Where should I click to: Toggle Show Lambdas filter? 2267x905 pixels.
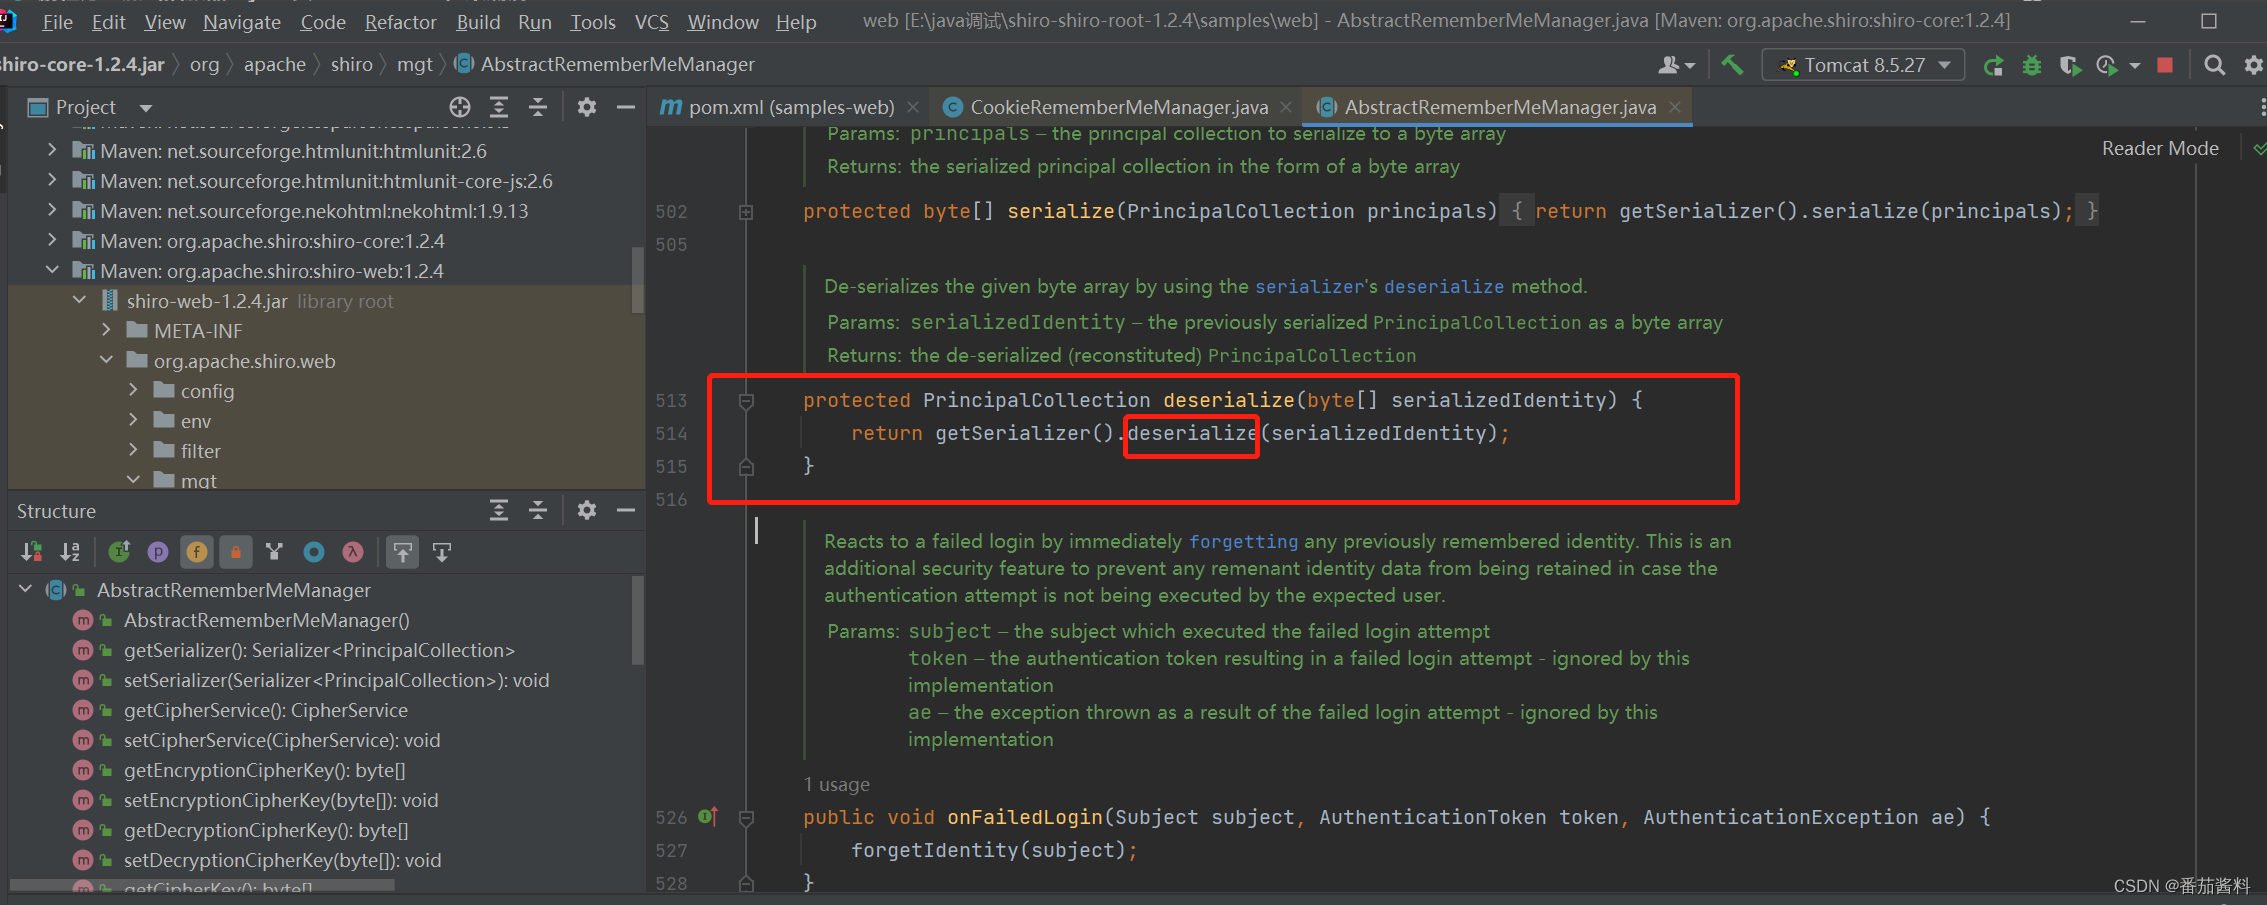tap(353, 551)
